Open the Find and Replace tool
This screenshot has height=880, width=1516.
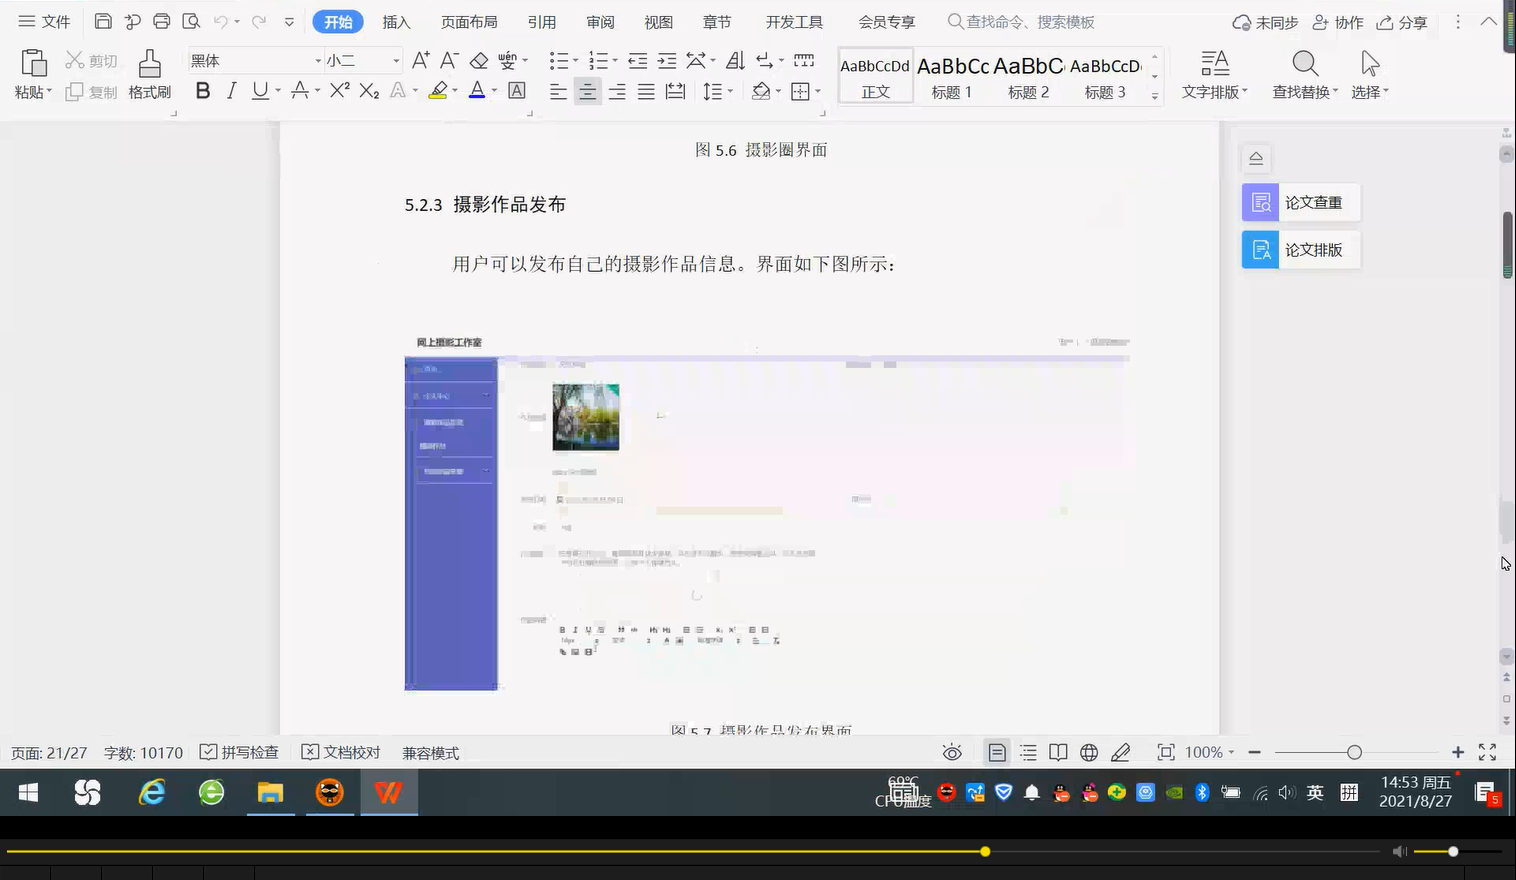click(1303, 71)
